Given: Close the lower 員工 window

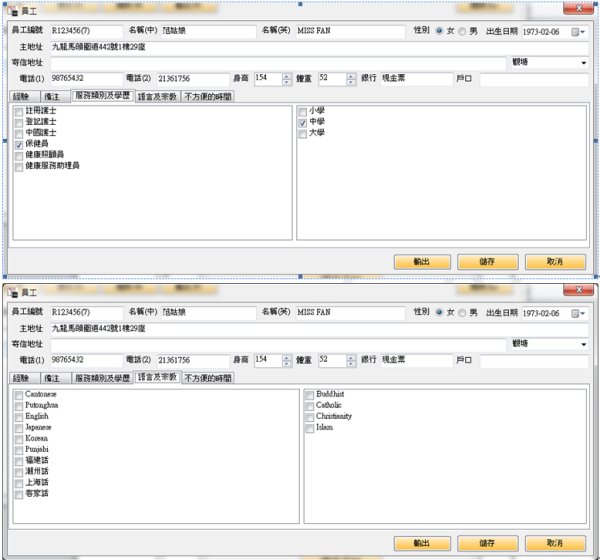Looking at the screenshot, I should coord(578,290).
